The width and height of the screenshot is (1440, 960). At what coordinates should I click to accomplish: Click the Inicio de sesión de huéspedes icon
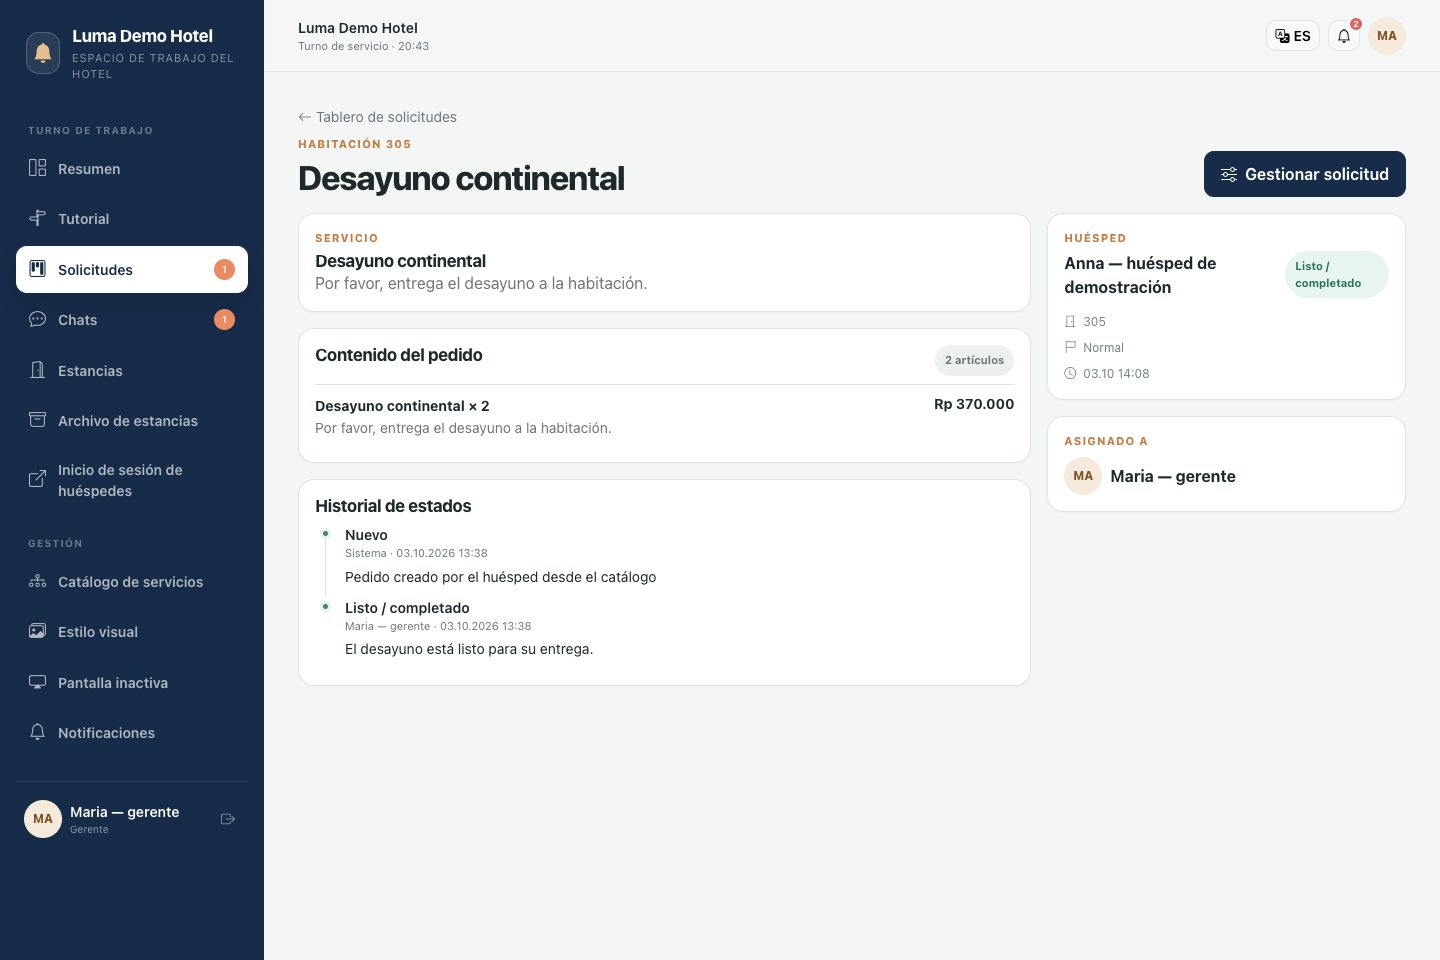click(37, 479)
